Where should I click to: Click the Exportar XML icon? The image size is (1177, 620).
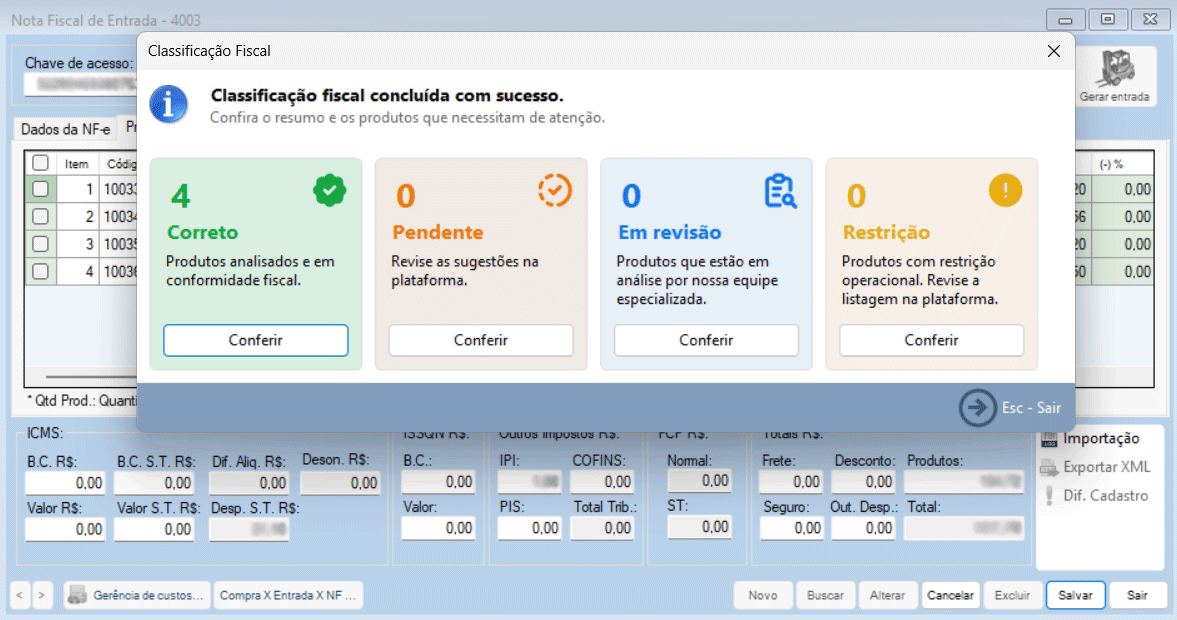[x=1049, y=468]
